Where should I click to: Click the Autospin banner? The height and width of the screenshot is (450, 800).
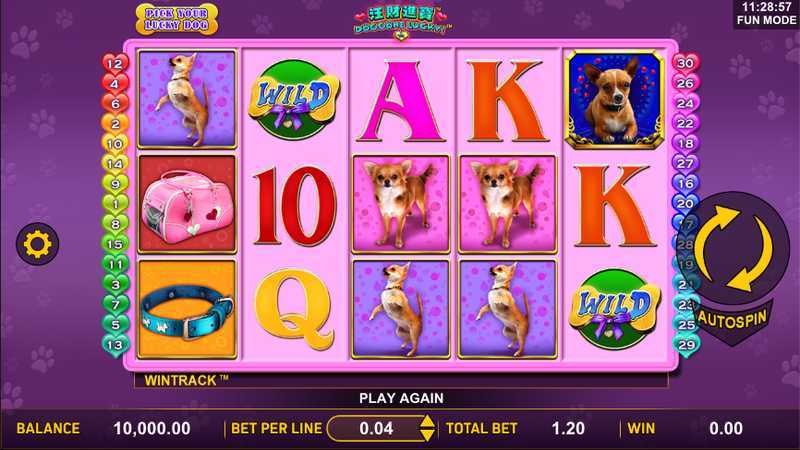(x=733, y=321)
